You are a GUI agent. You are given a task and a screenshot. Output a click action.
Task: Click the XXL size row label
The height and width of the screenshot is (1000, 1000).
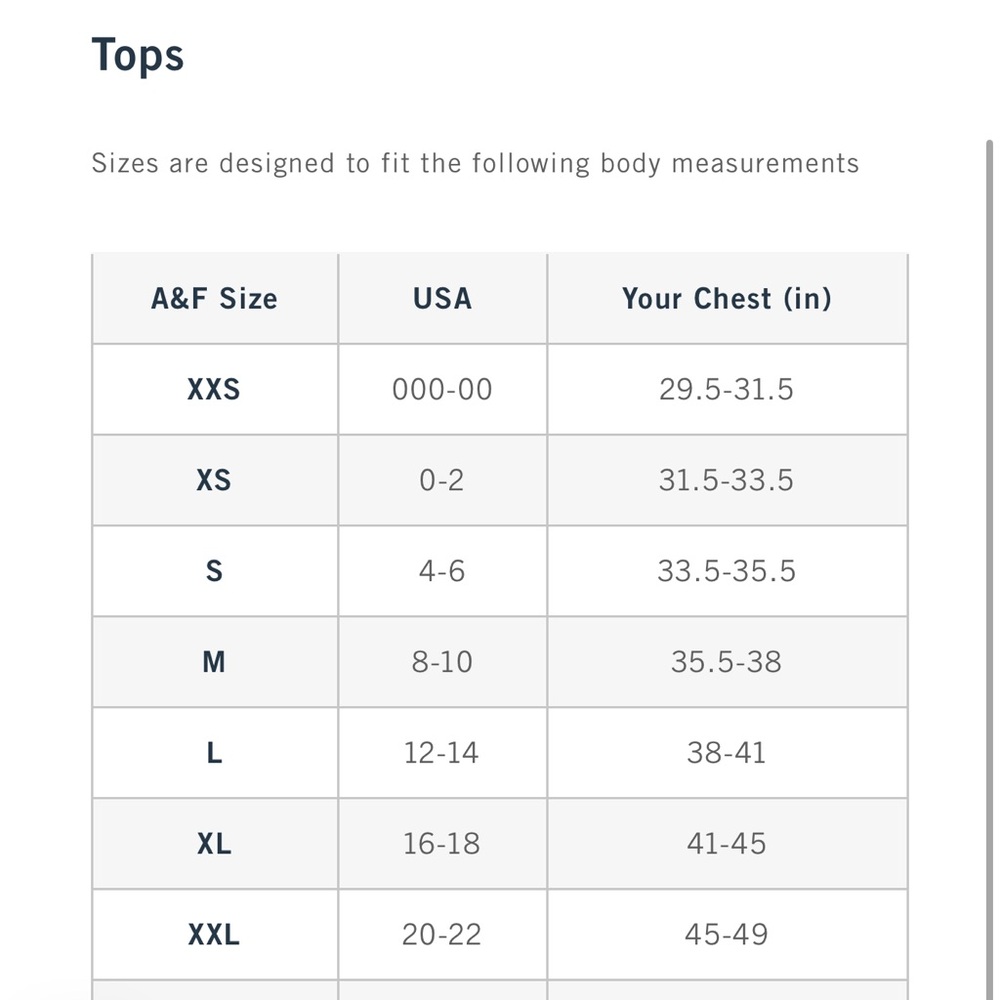click(x=214, y=935)
